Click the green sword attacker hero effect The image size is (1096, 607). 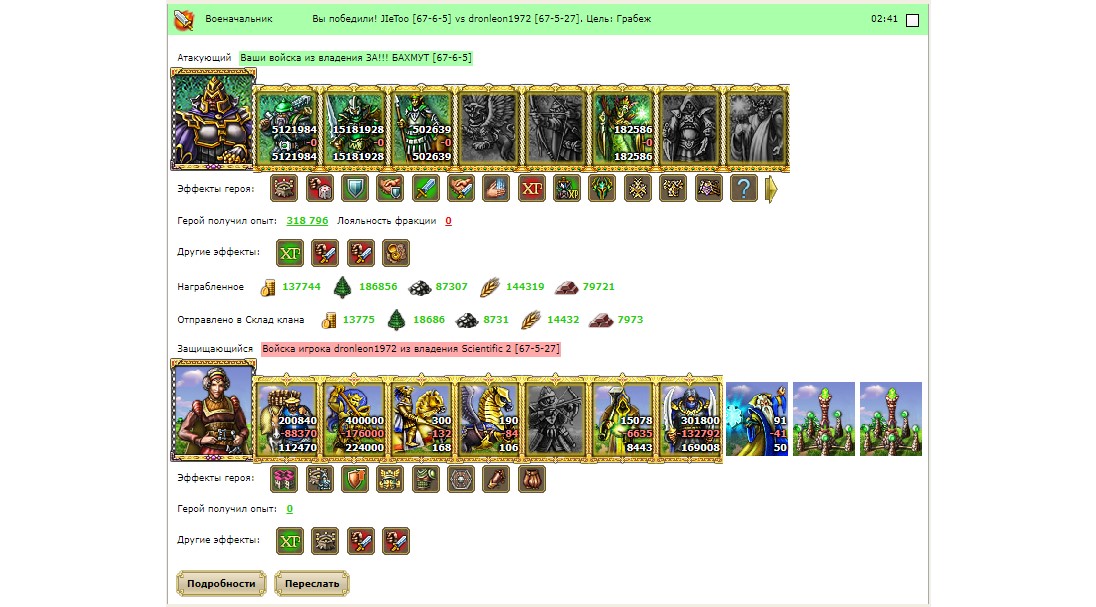426,188
